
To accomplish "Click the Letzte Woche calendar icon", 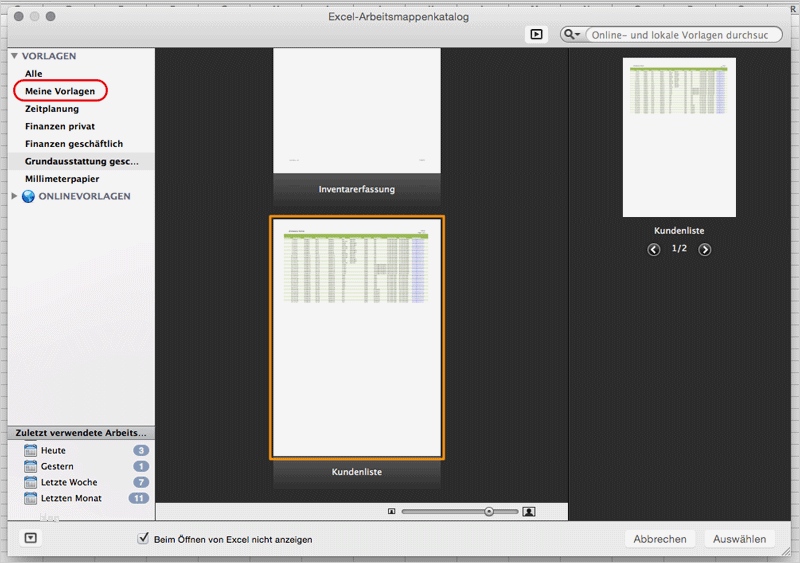I will tap(31, 482).
